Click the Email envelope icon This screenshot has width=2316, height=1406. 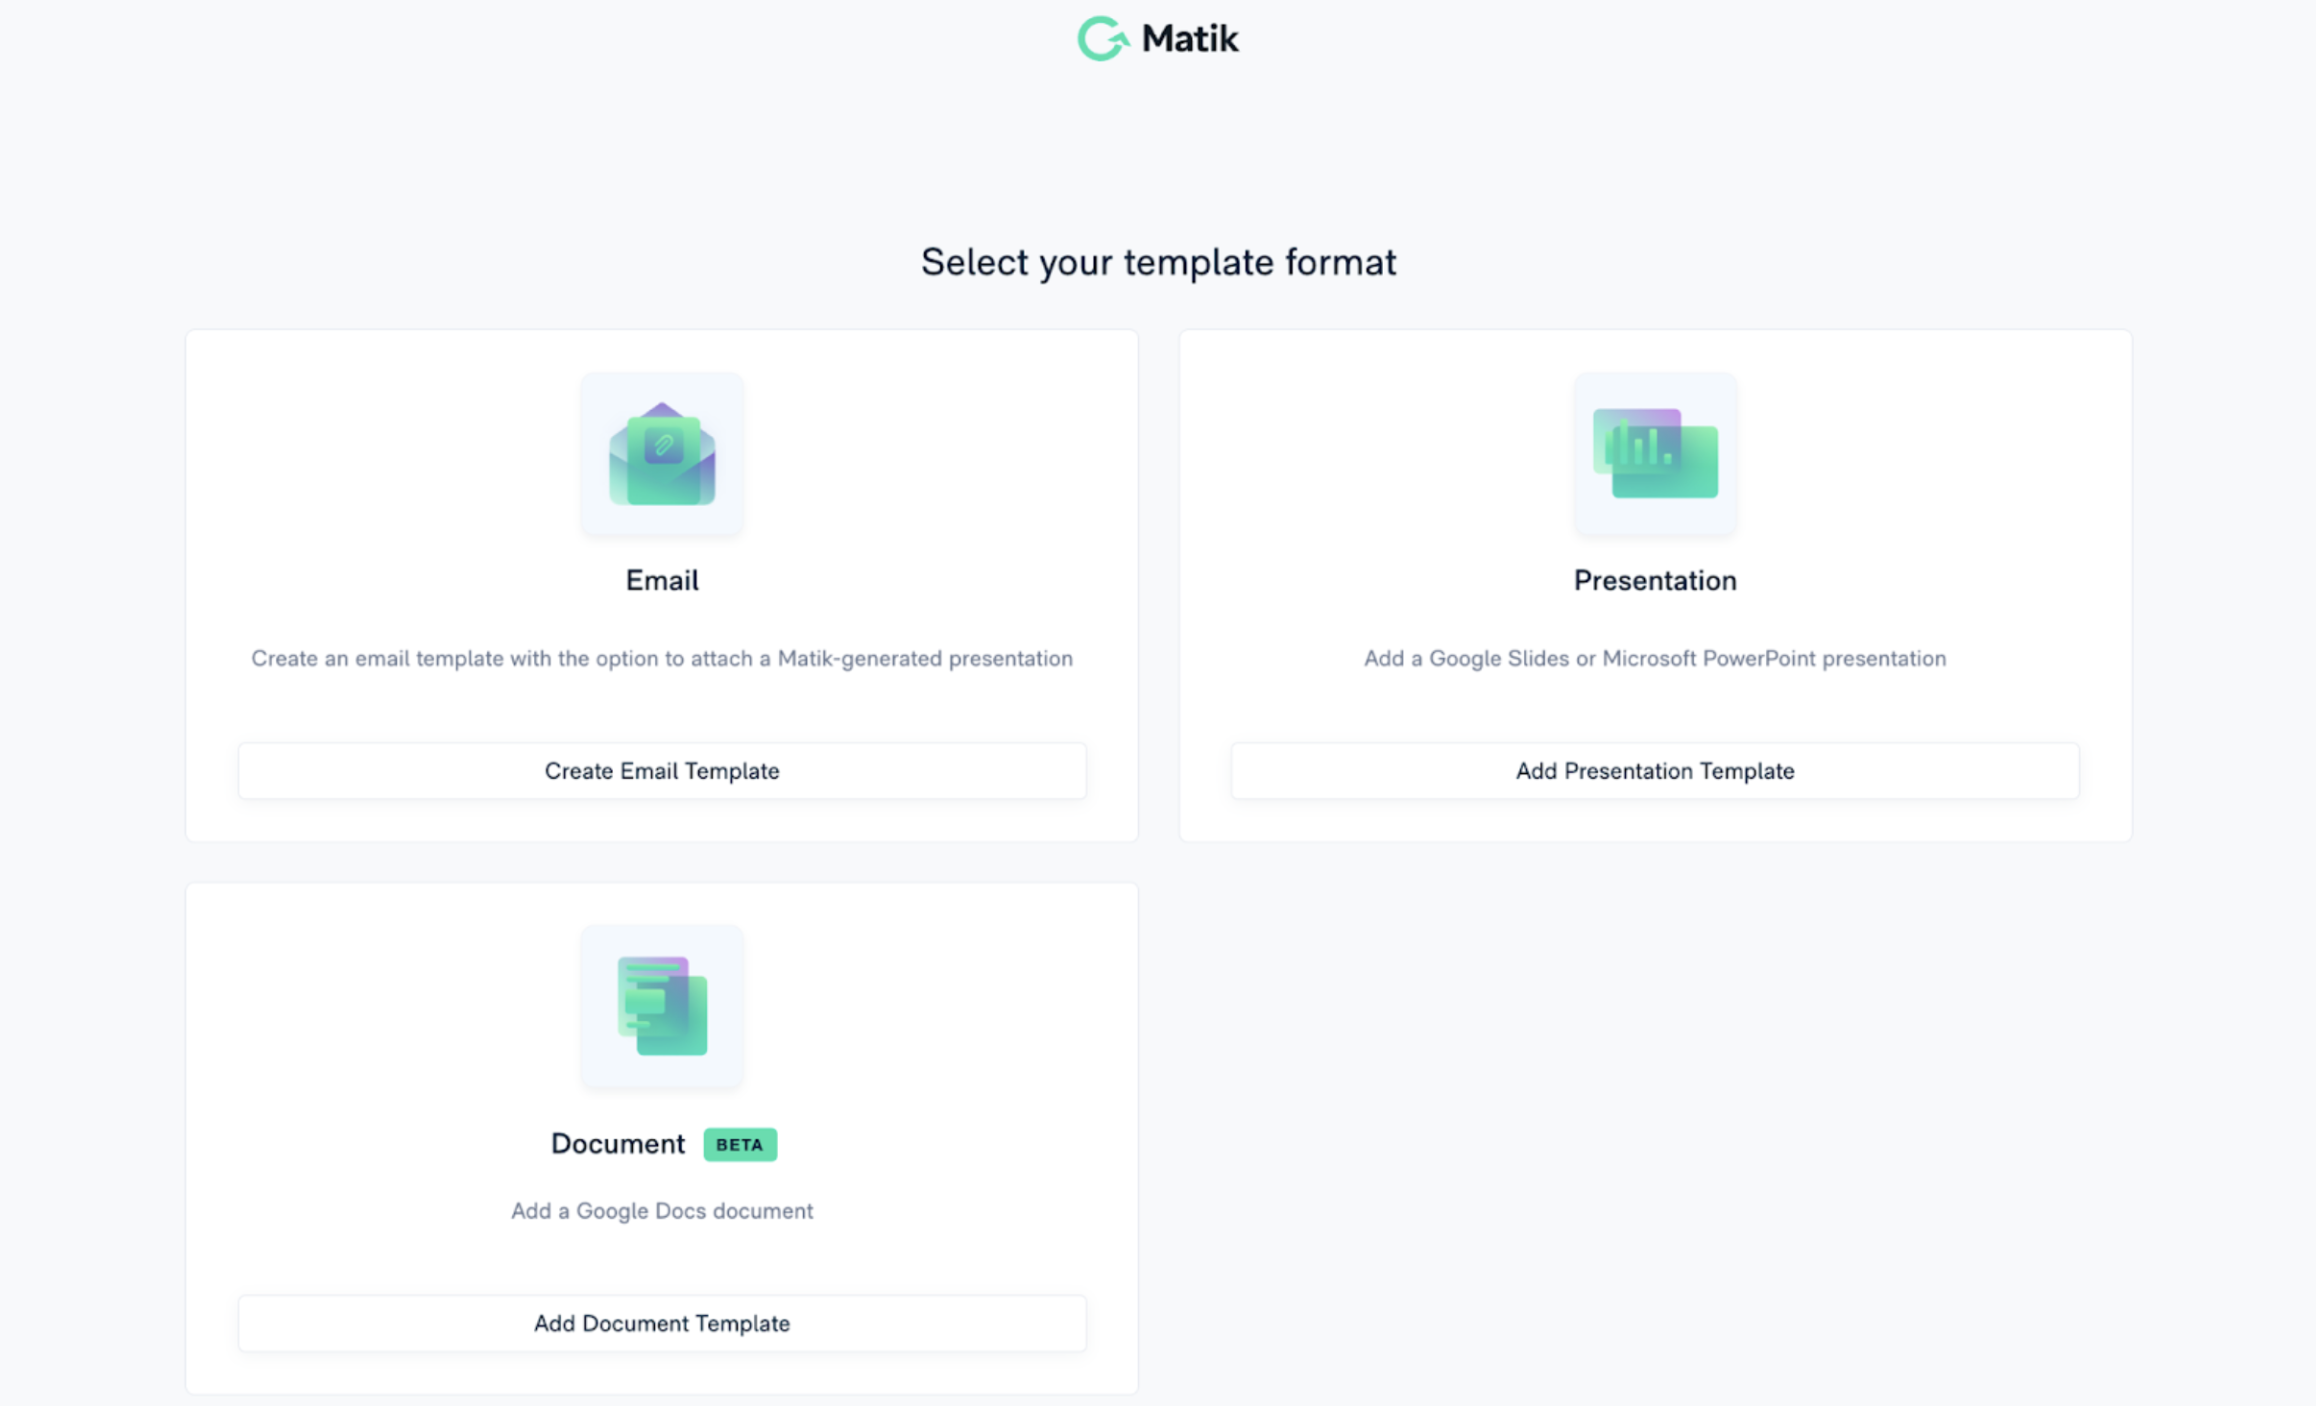click(x=662, y=454)
